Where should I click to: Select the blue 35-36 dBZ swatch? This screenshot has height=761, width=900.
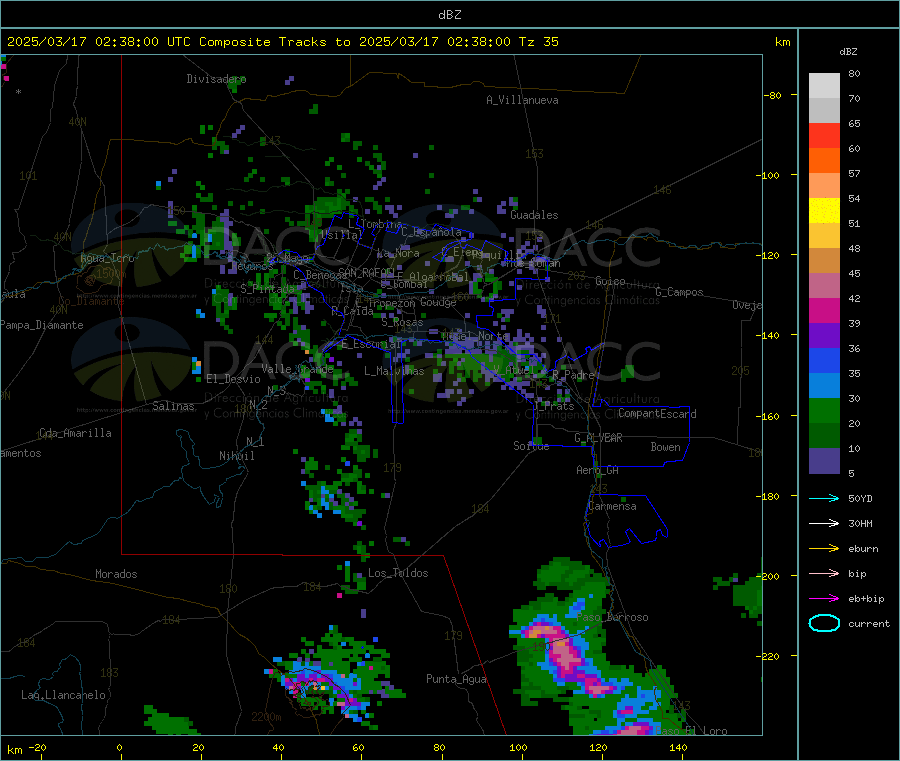coord(824,361)
